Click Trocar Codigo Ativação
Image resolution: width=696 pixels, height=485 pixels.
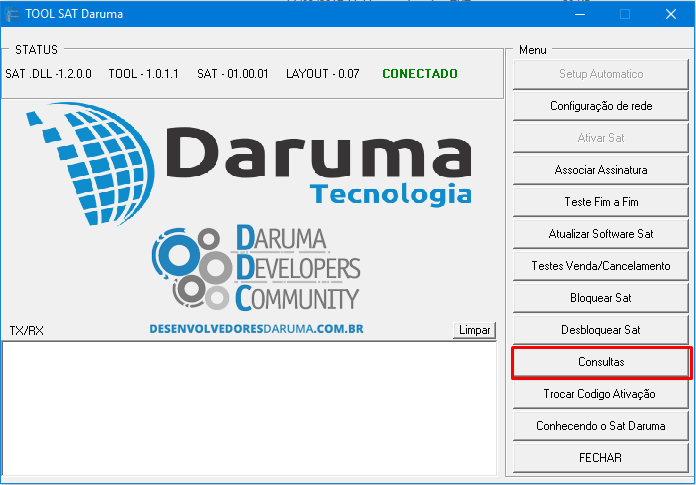click(x=601, y=394)
